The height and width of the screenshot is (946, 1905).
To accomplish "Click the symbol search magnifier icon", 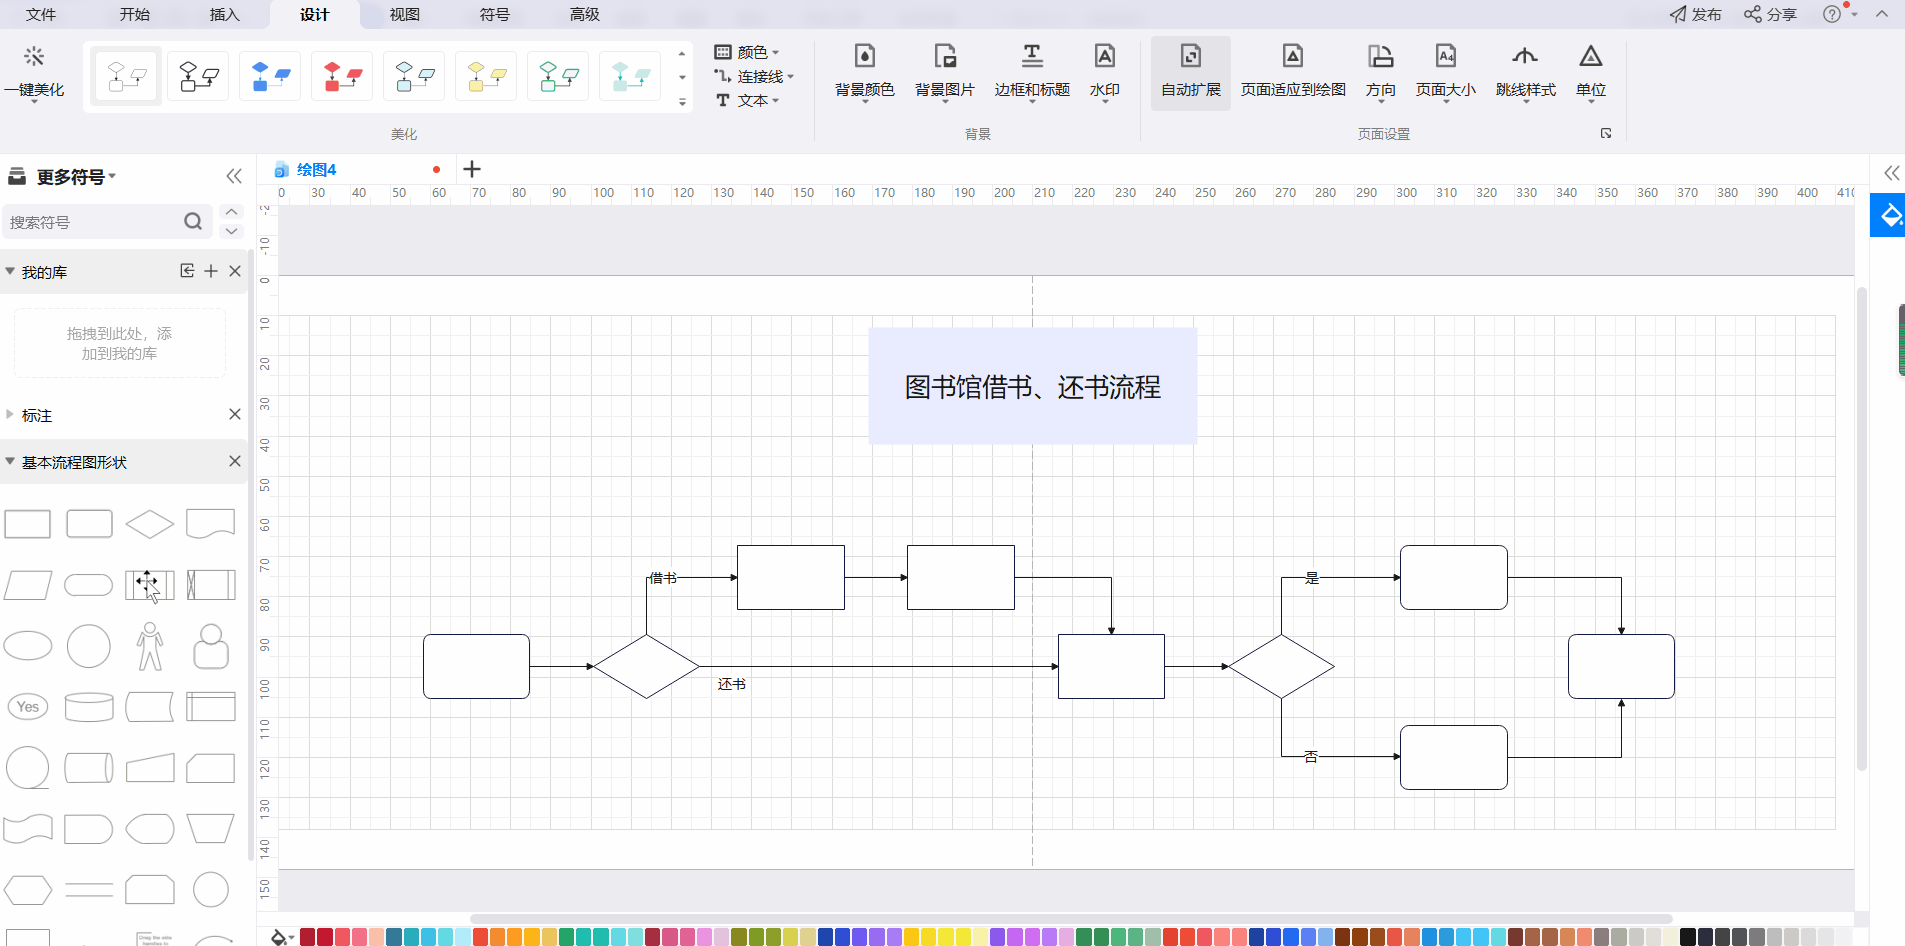I will tap(193, 222).
